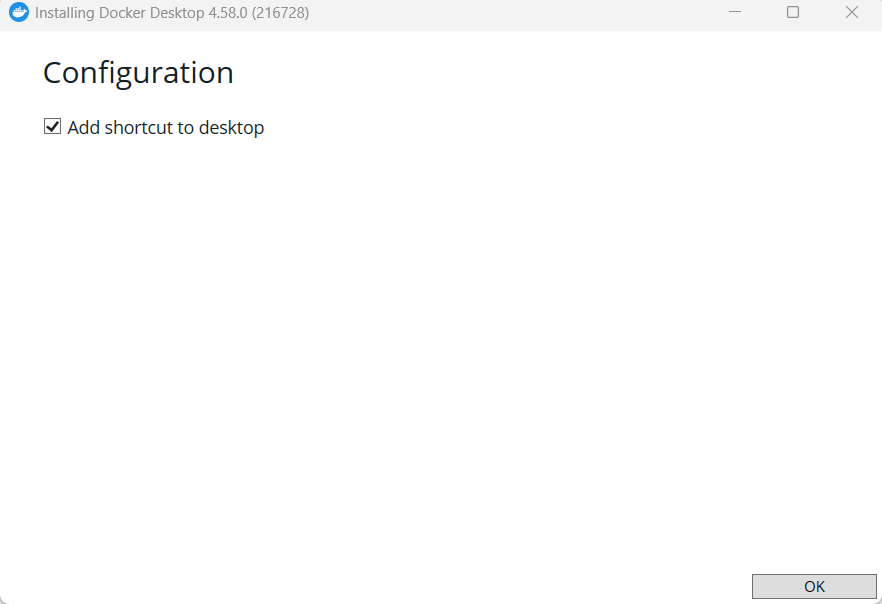This screenshot has width=882, height=604.
Task: Click the Installing Docker Desktop 4.58.0 title text
Action: click(172, 12)
